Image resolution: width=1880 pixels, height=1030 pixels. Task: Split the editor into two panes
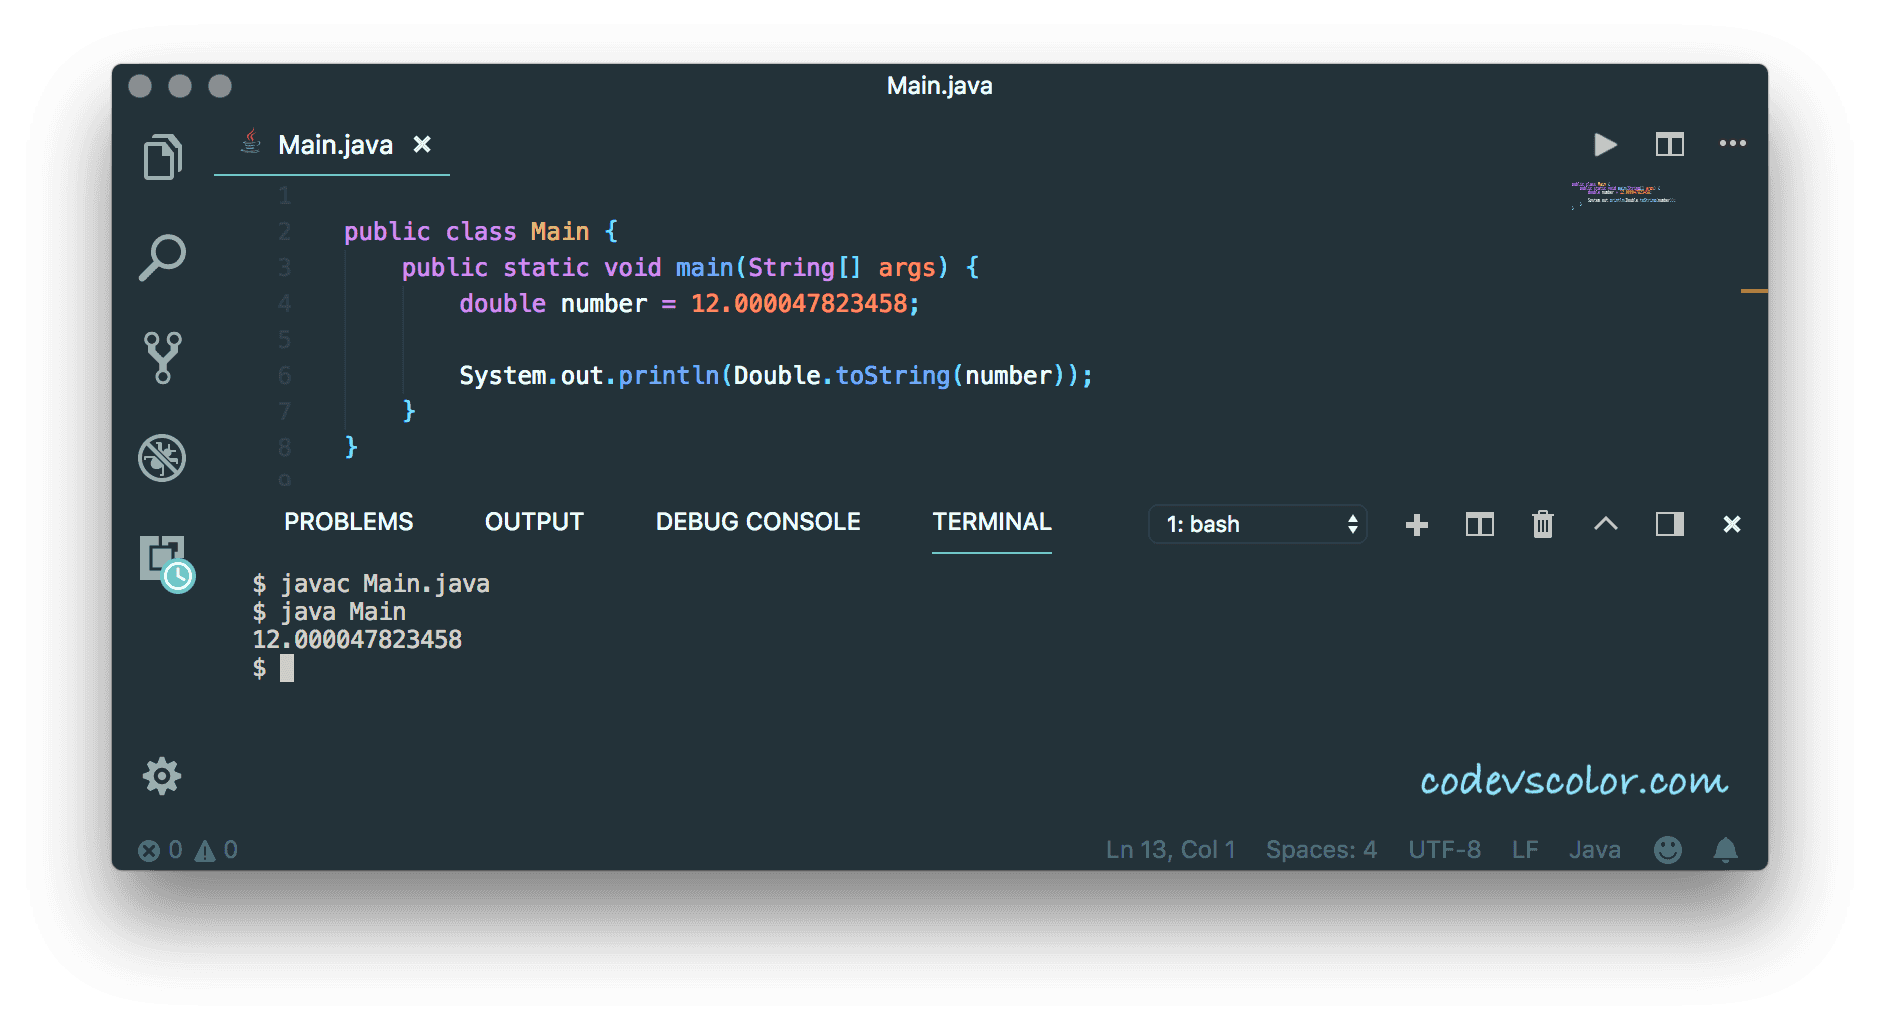[x=1669, y=144]
